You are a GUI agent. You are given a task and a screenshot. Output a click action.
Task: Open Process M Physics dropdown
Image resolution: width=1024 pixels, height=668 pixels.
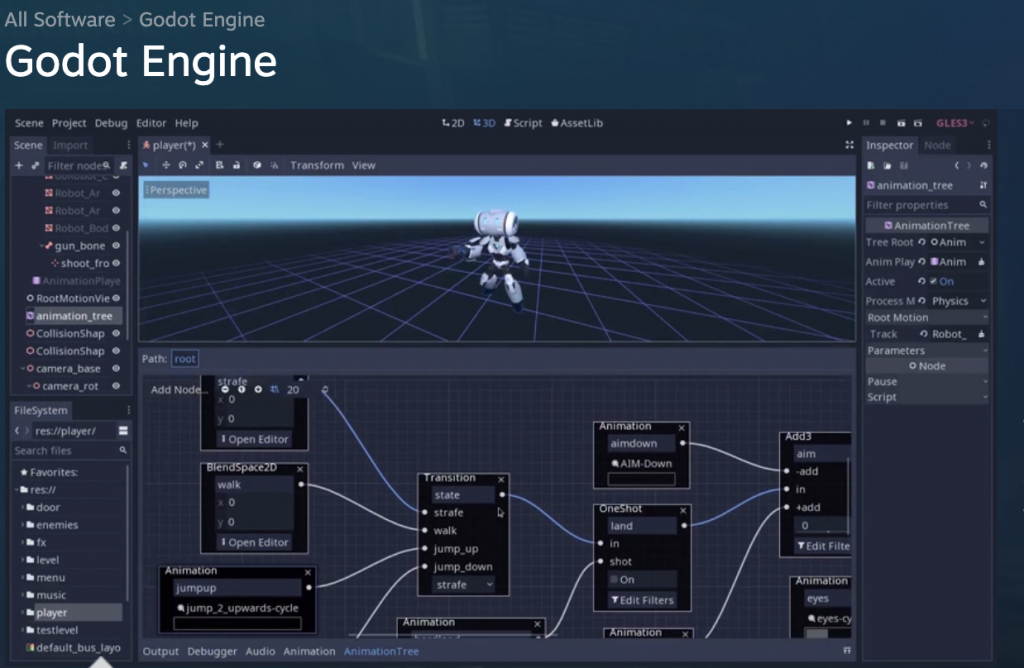(x=958, y=301)
